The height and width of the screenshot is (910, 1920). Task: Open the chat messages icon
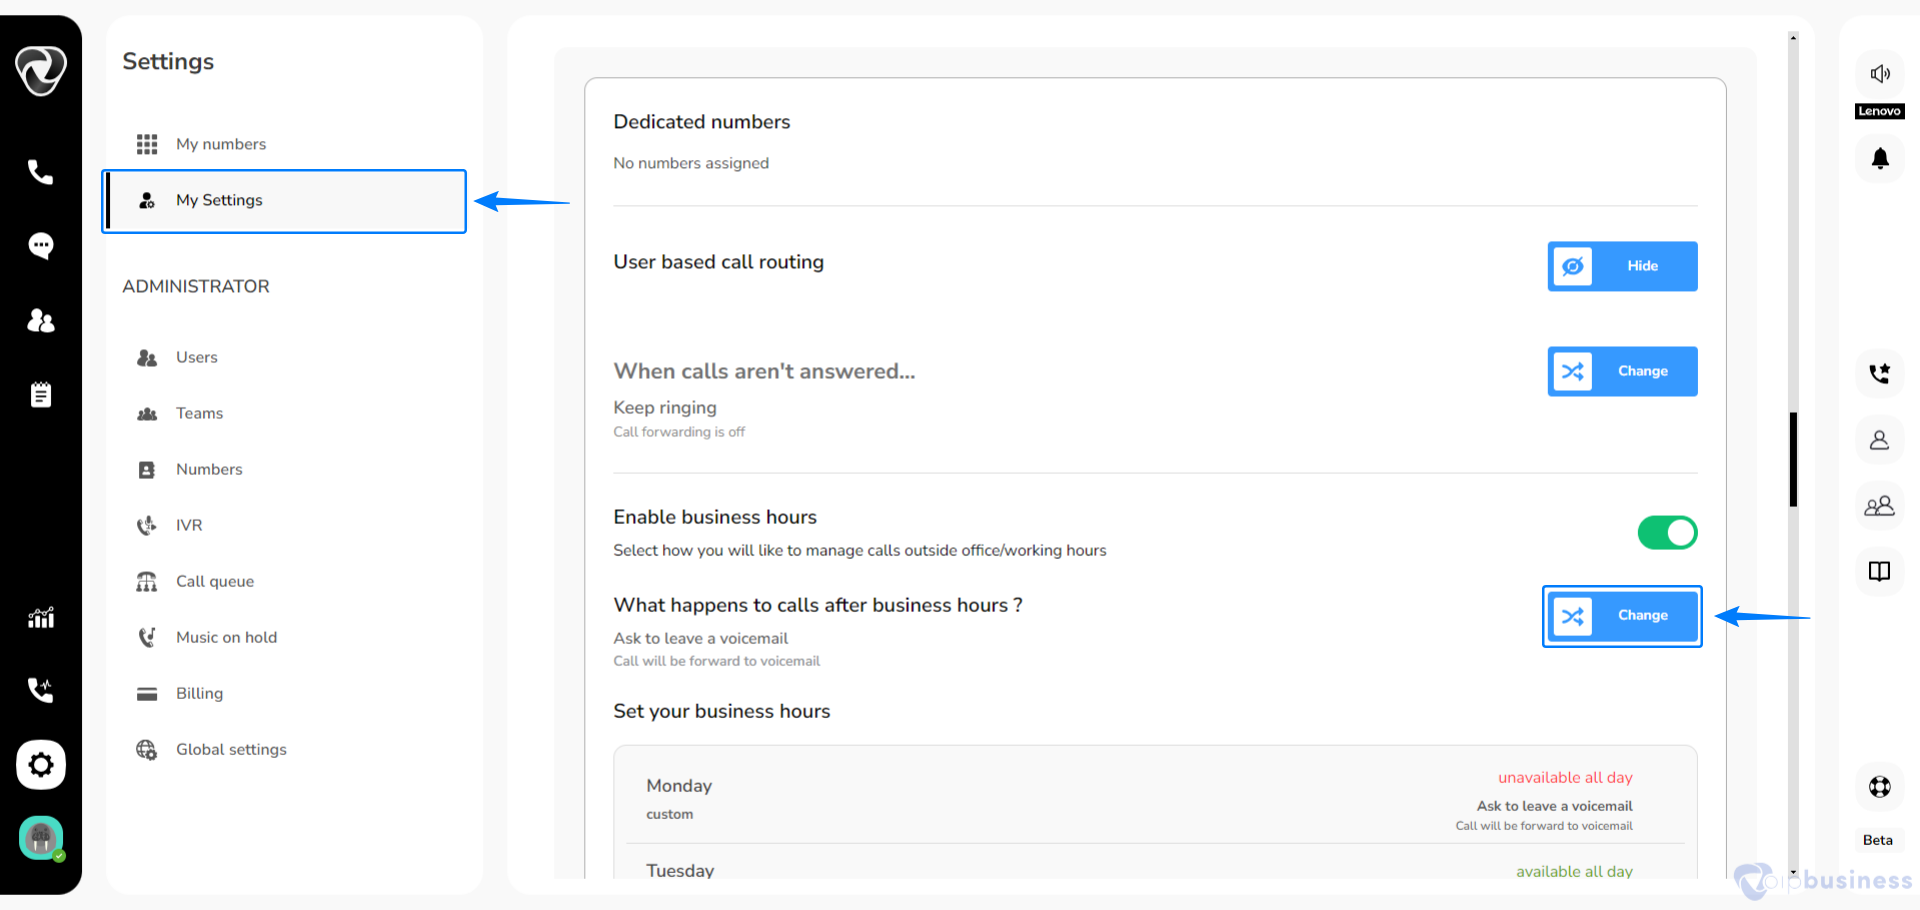(40, 246)
